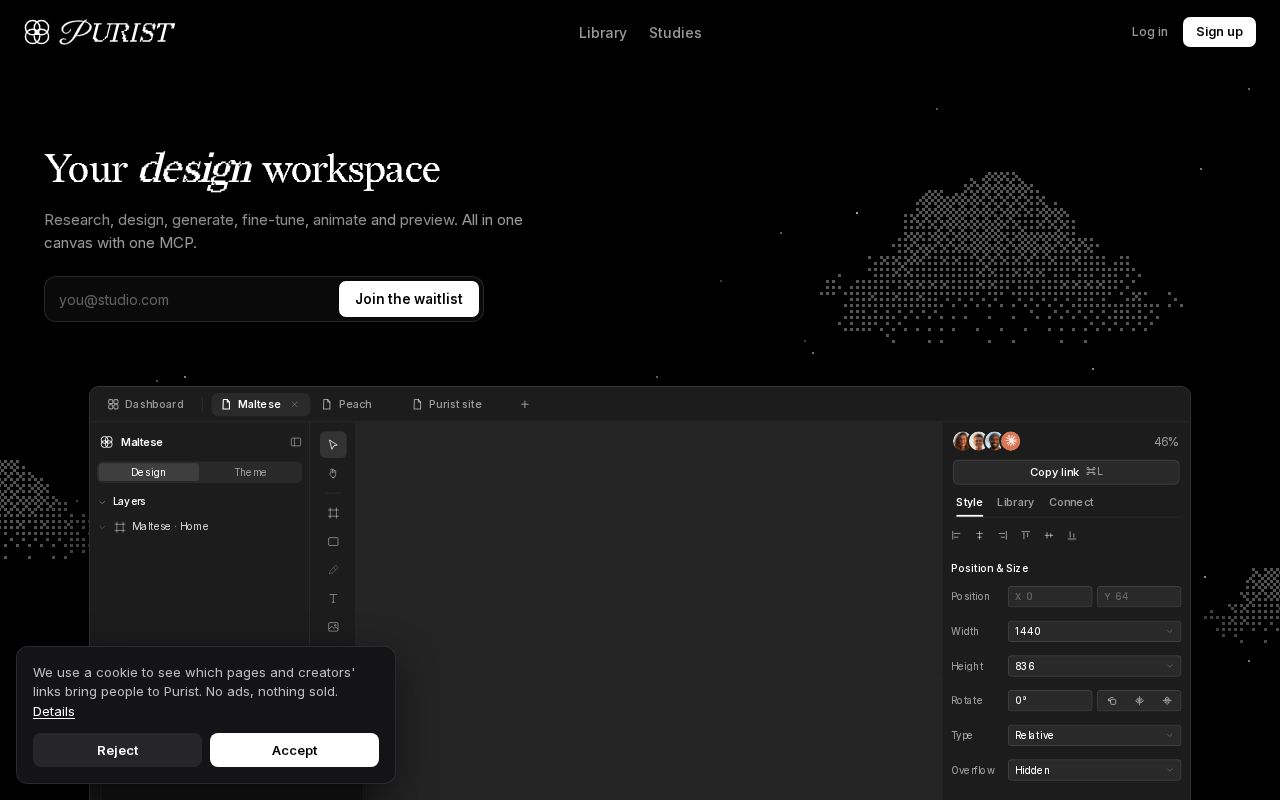Click the flip horizontal icon
This screenshot has height=800, width=1280.
click(1139, 701)
